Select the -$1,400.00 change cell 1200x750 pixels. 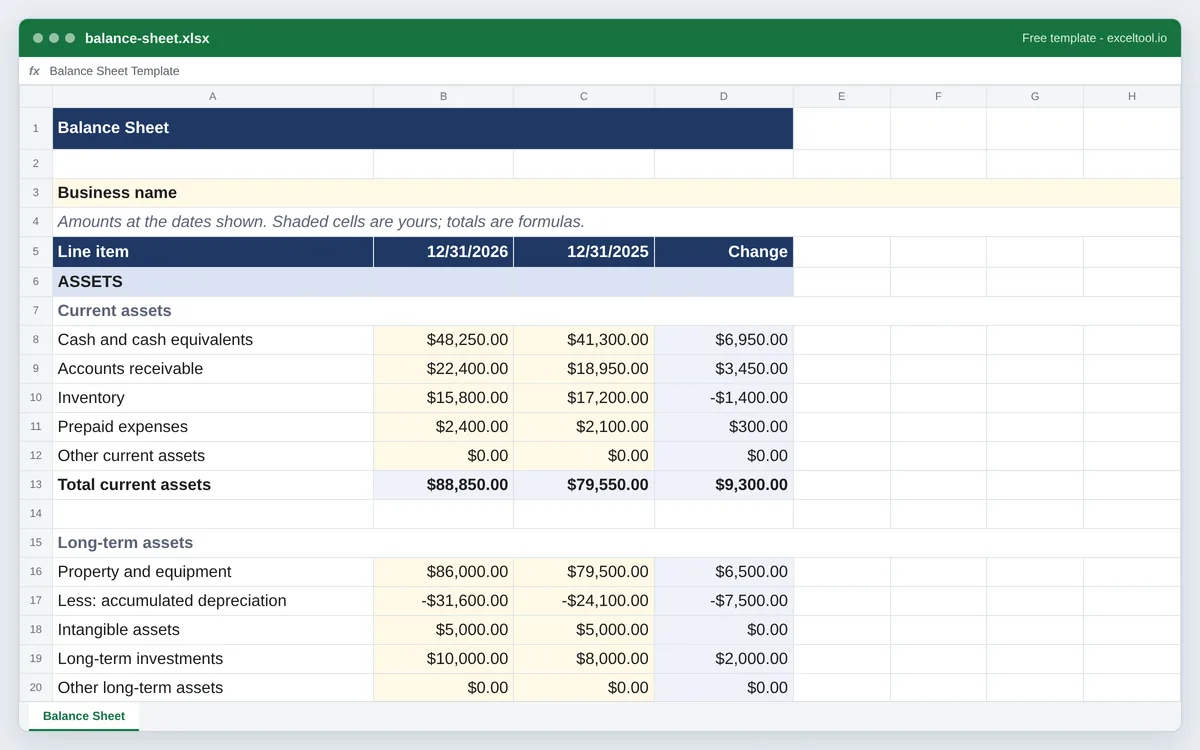coord(724,398)
